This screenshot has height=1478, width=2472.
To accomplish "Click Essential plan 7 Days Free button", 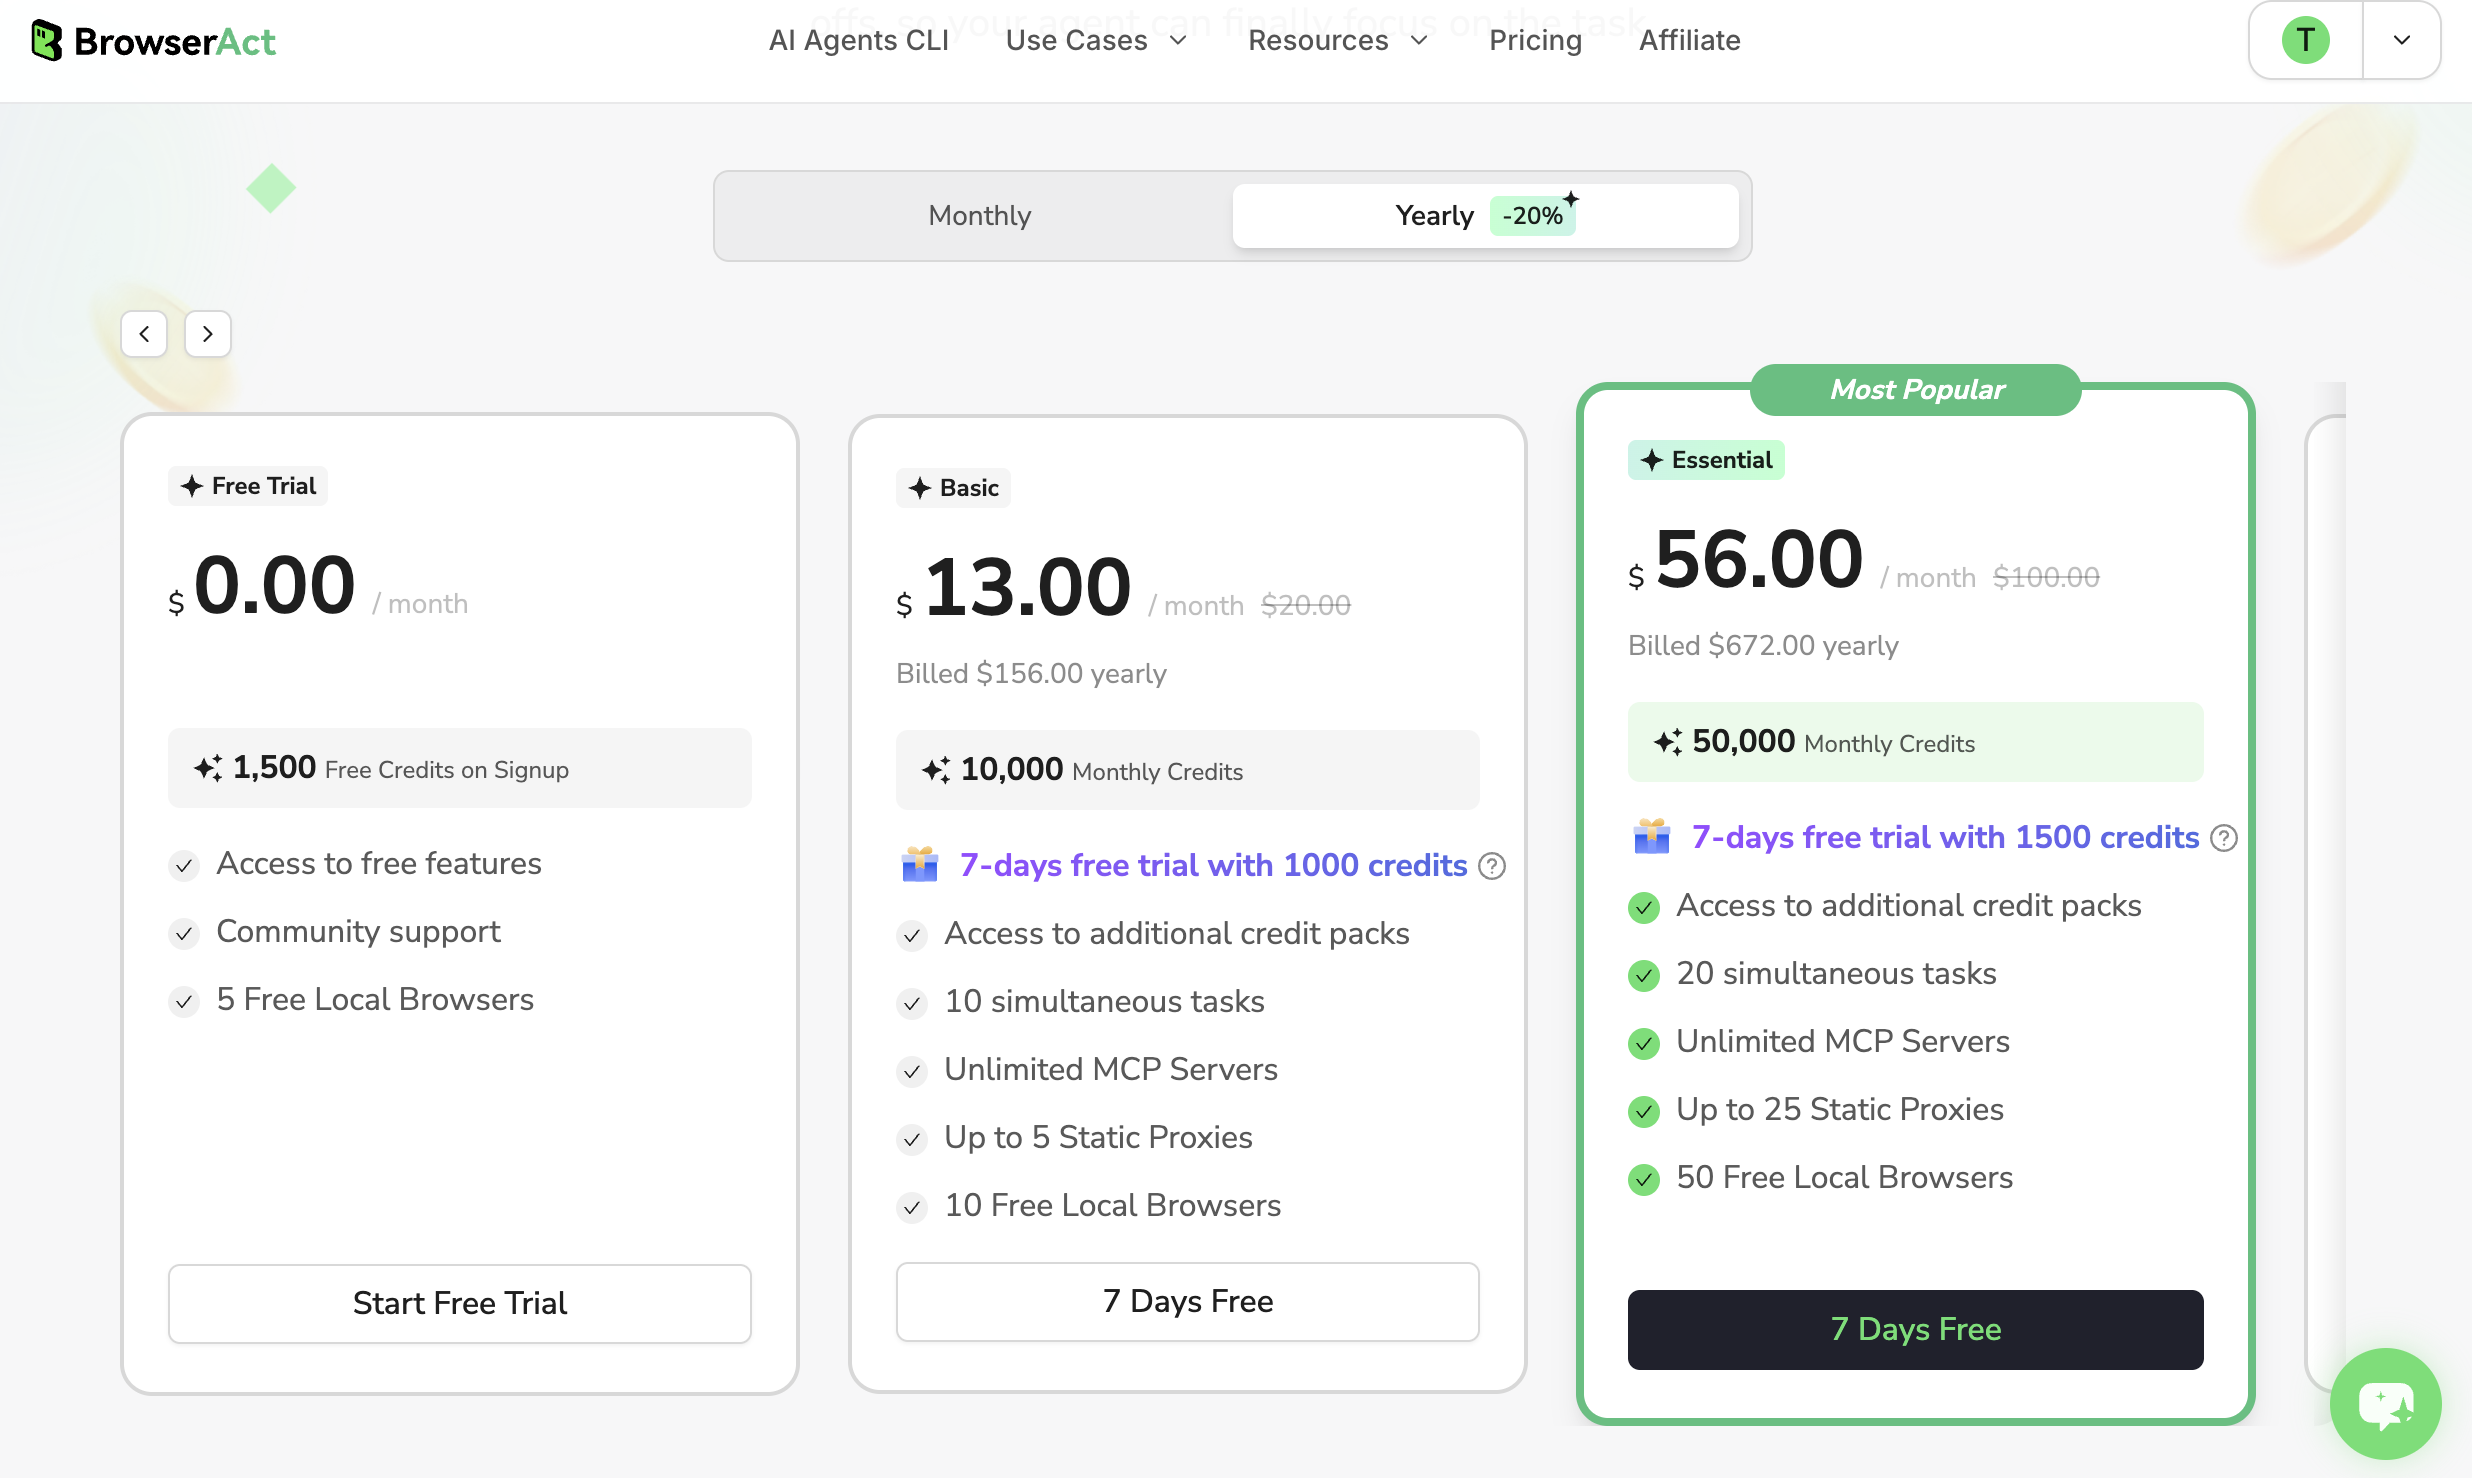I will pos(1915,1329).
